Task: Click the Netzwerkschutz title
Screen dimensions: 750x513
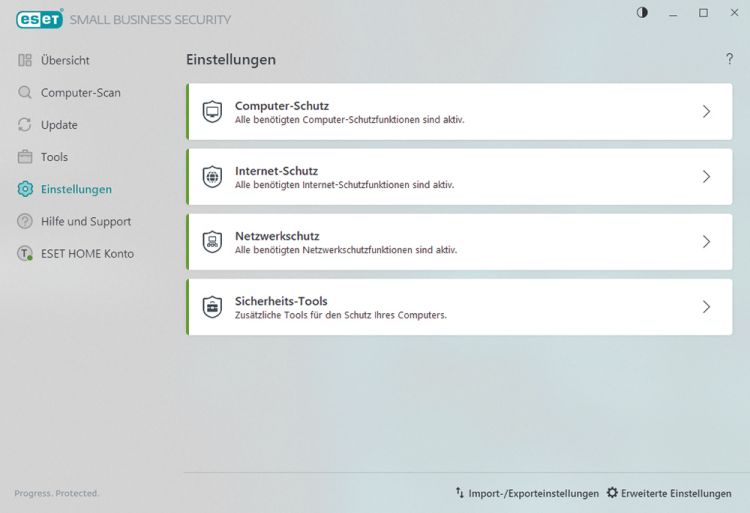Action: coord(277,236)
